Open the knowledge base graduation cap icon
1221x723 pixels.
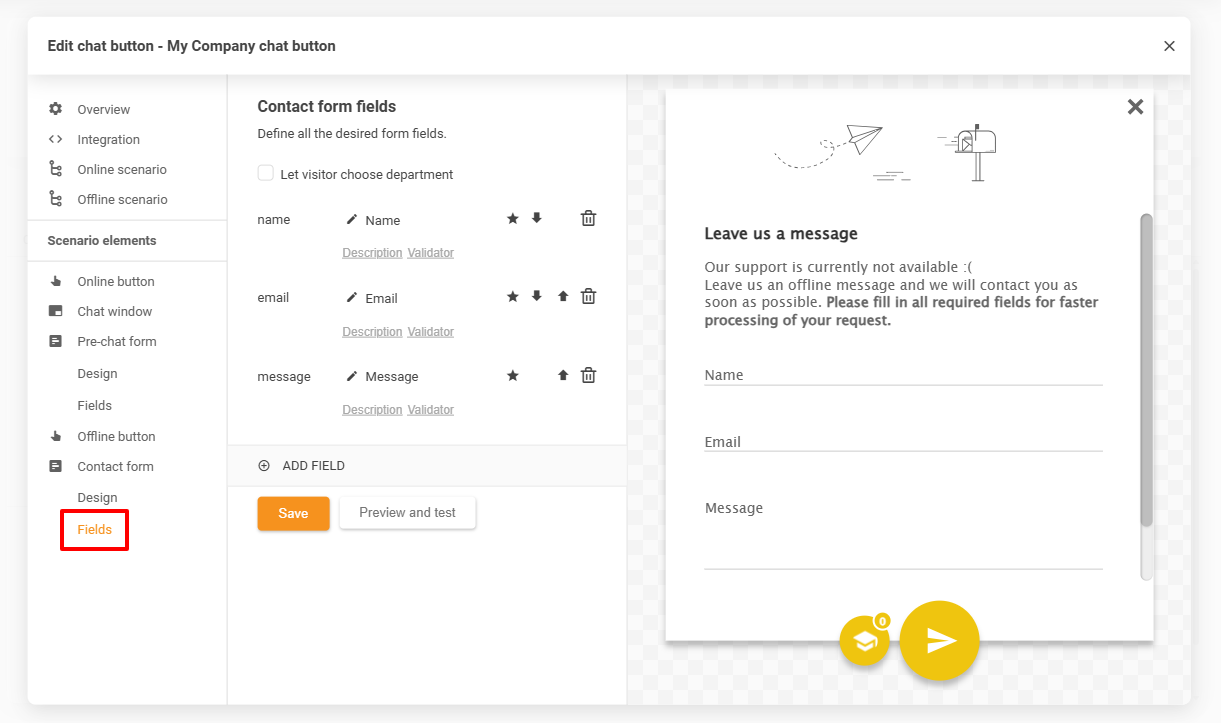tap(865, 641)
